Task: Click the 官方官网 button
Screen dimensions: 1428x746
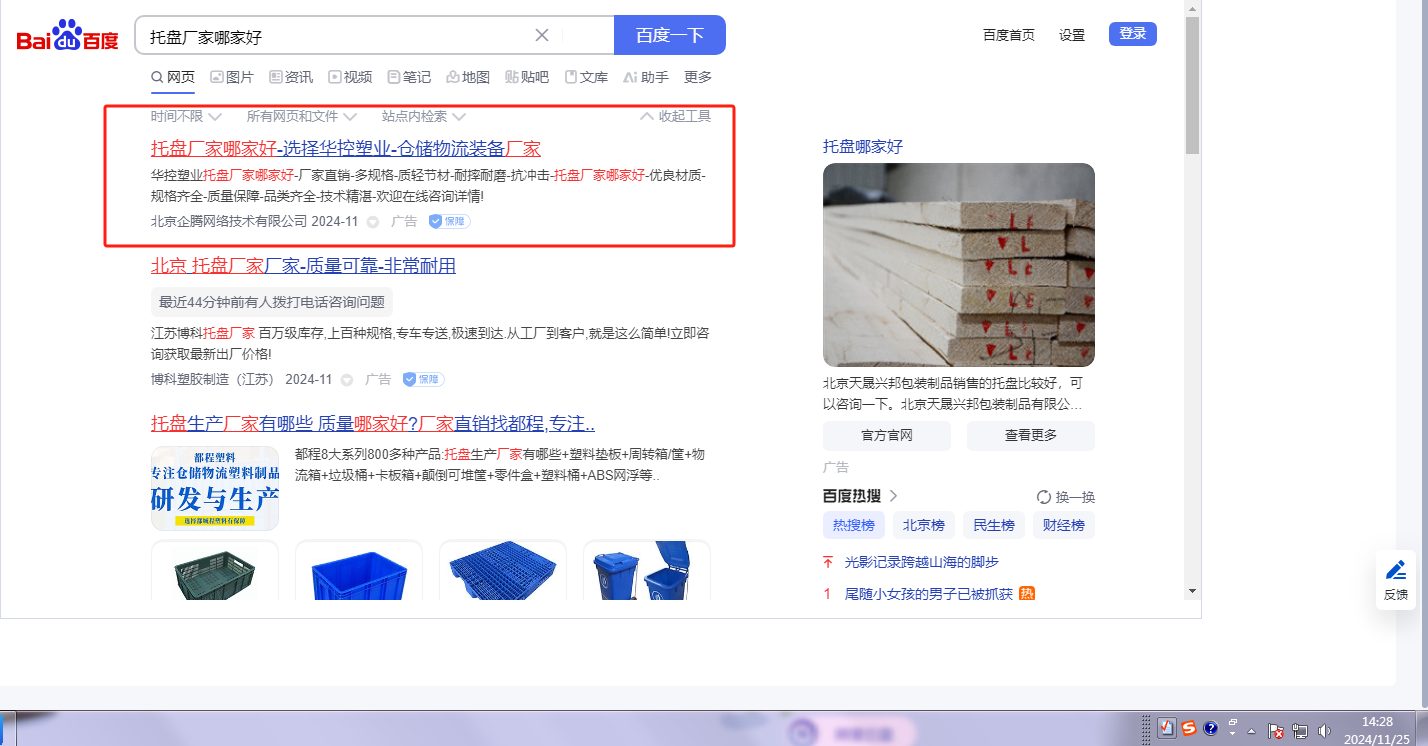Action: [887, 436]
